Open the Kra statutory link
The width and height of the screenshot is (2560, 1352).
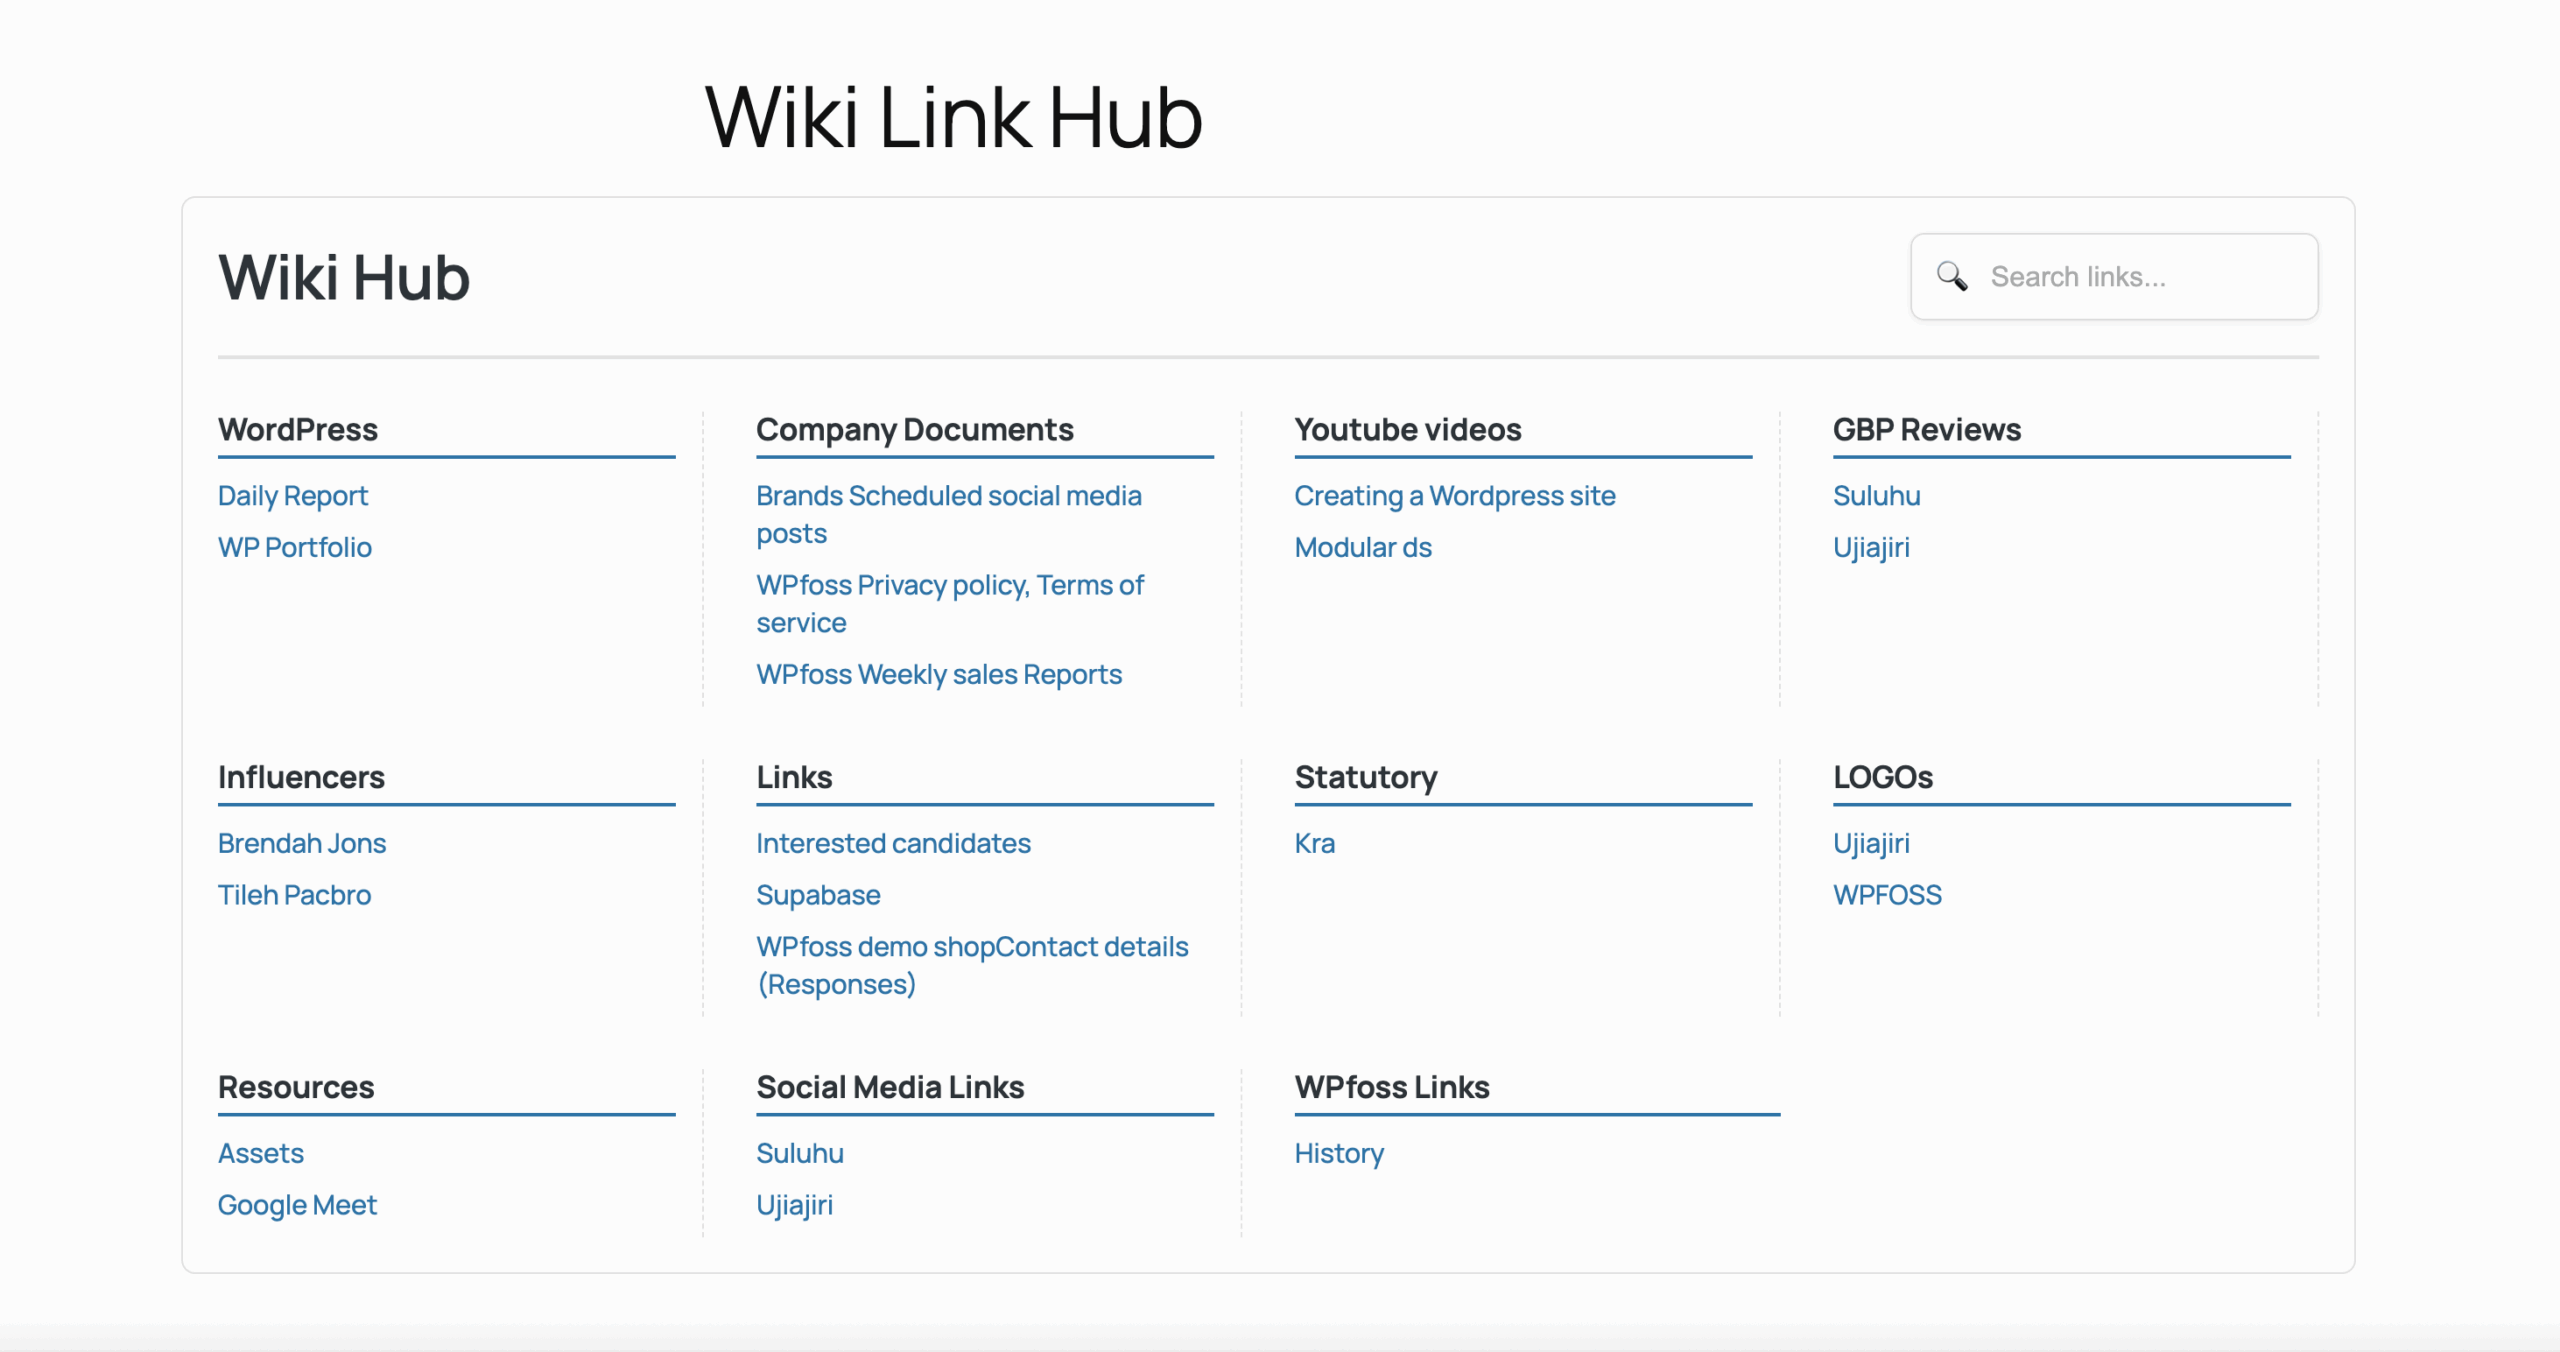[1314, 844]
